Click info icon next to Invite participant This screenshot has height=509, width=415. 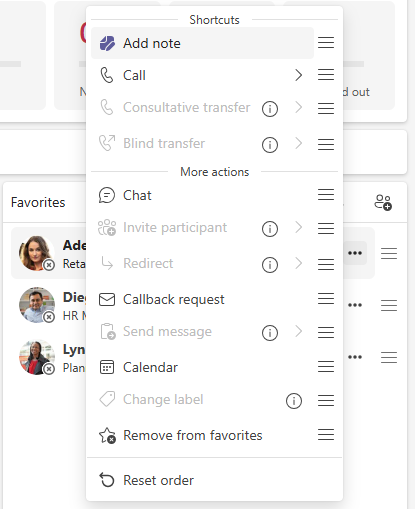click(270, 229)
